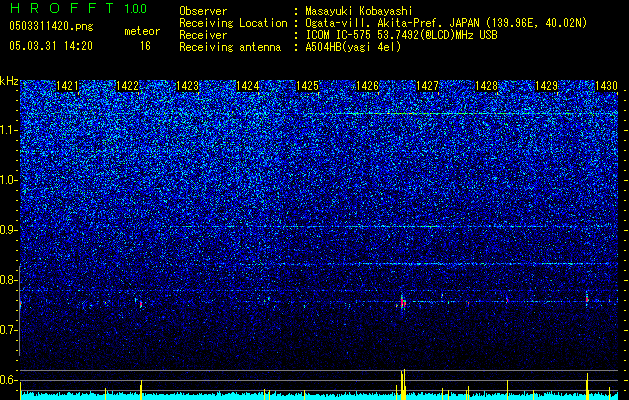
Task: Click the 1429 time marker
Action: pyautogui.click(x=547, y=85)
